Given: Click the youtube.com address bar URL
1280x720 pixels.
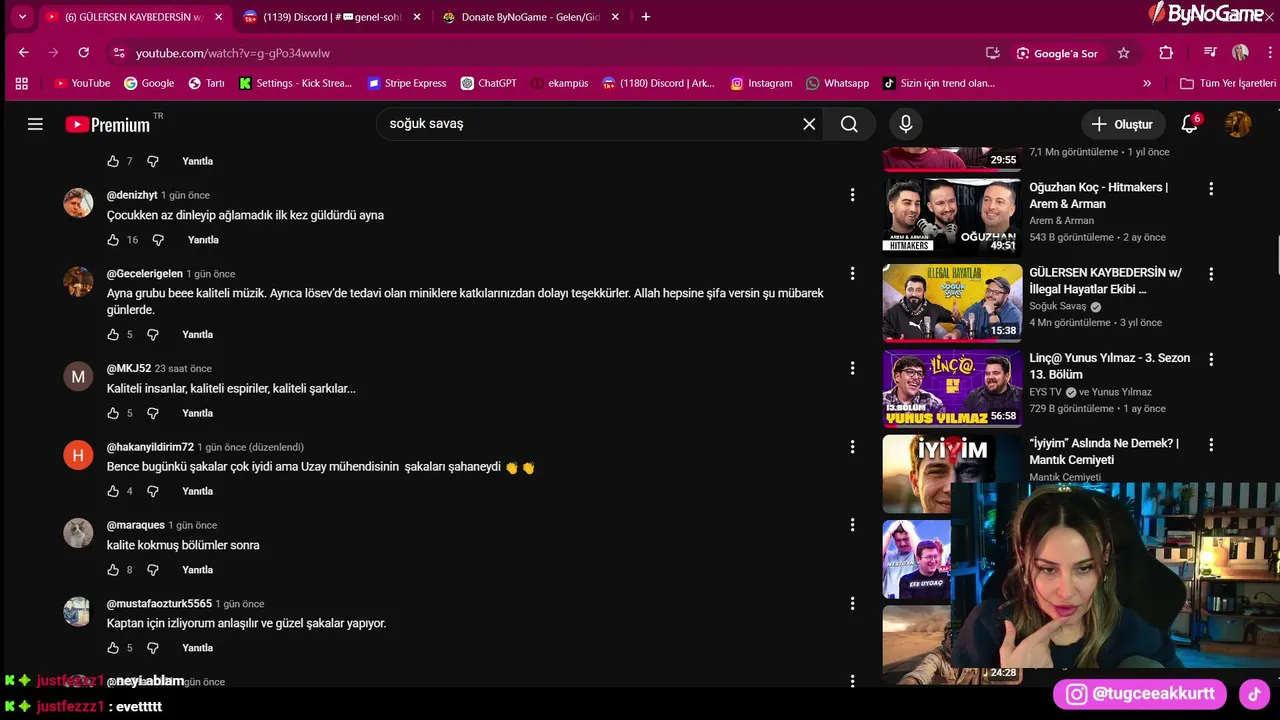Looking at the screenshot, I should 233,53.
